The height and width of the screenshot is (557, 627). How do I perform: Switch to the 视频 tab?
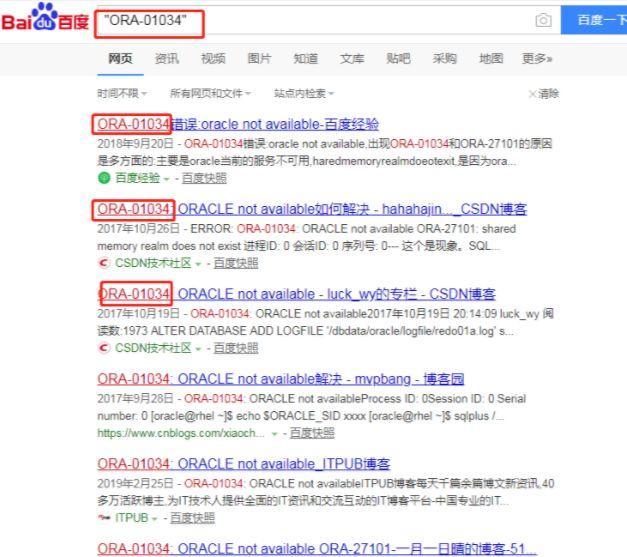click(213, 59)
